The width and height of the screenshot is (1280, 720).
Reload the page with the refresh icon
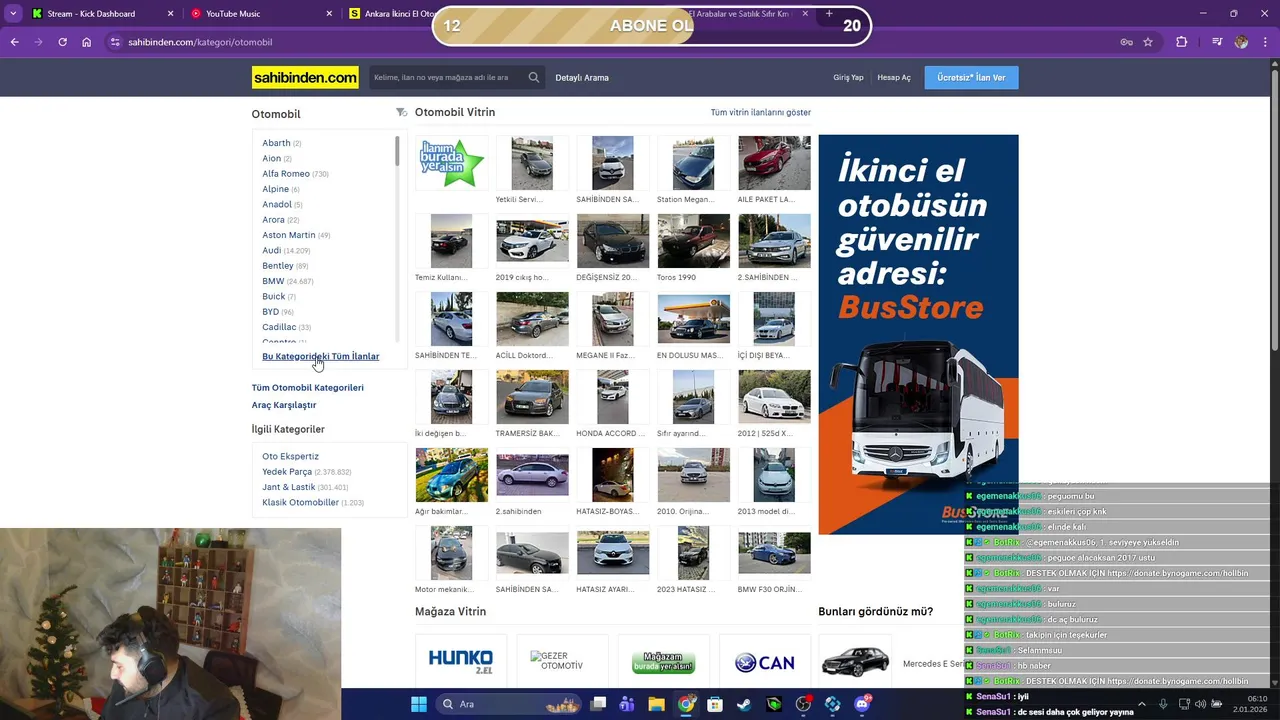pos(62,42)
